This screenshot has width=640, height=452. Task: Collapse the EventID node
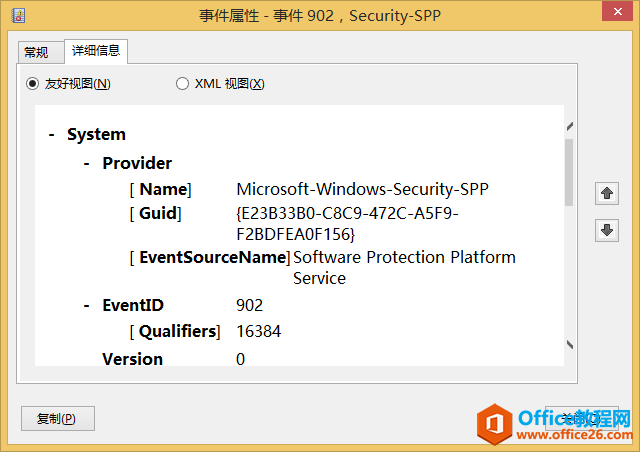pyautogui.click(x=87, y=305)
